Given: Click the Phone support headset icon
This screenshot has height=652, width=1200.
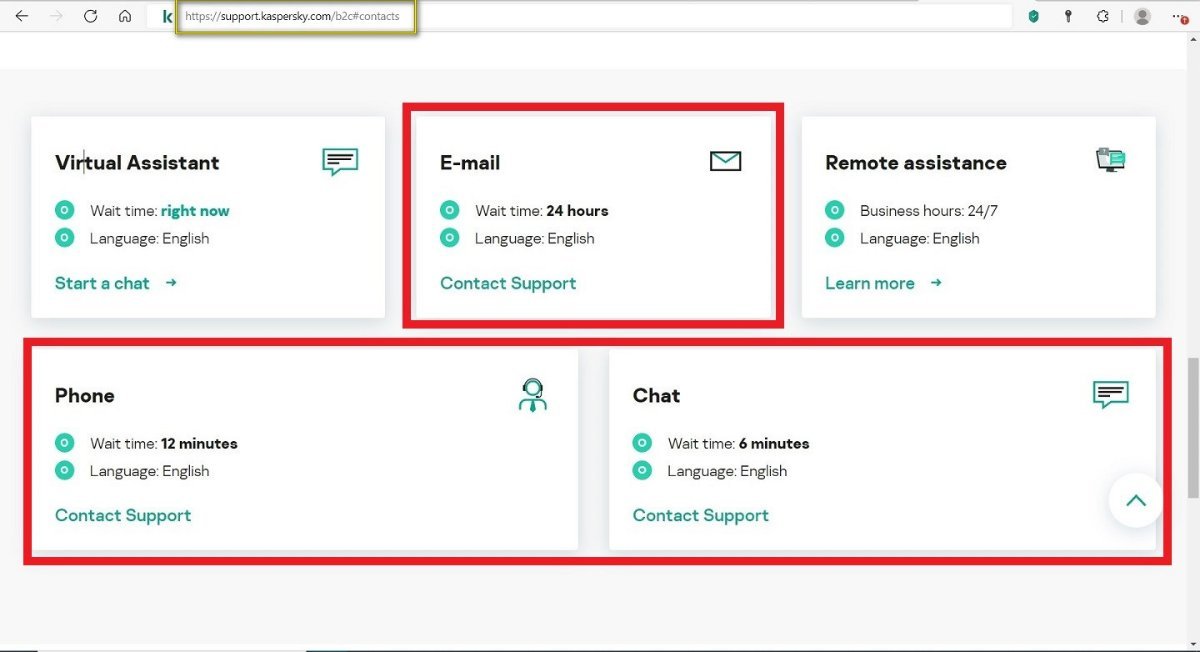Looking at the screenshot, I should pos(533,395).
